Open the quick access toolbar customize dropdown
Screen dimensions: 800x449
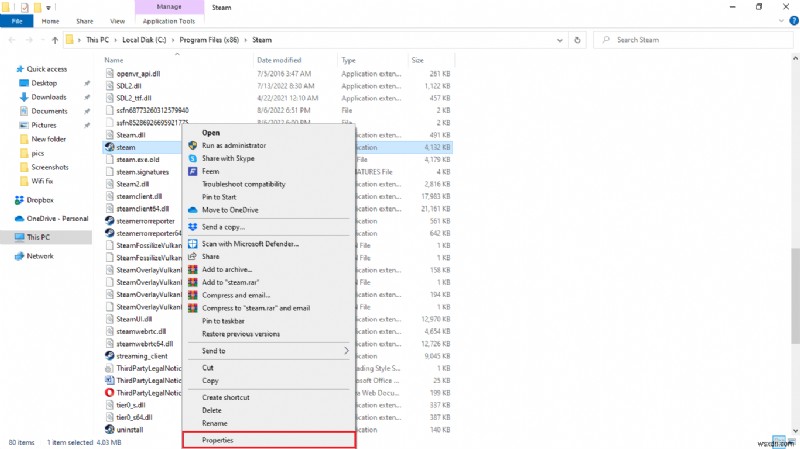[48, 8]
